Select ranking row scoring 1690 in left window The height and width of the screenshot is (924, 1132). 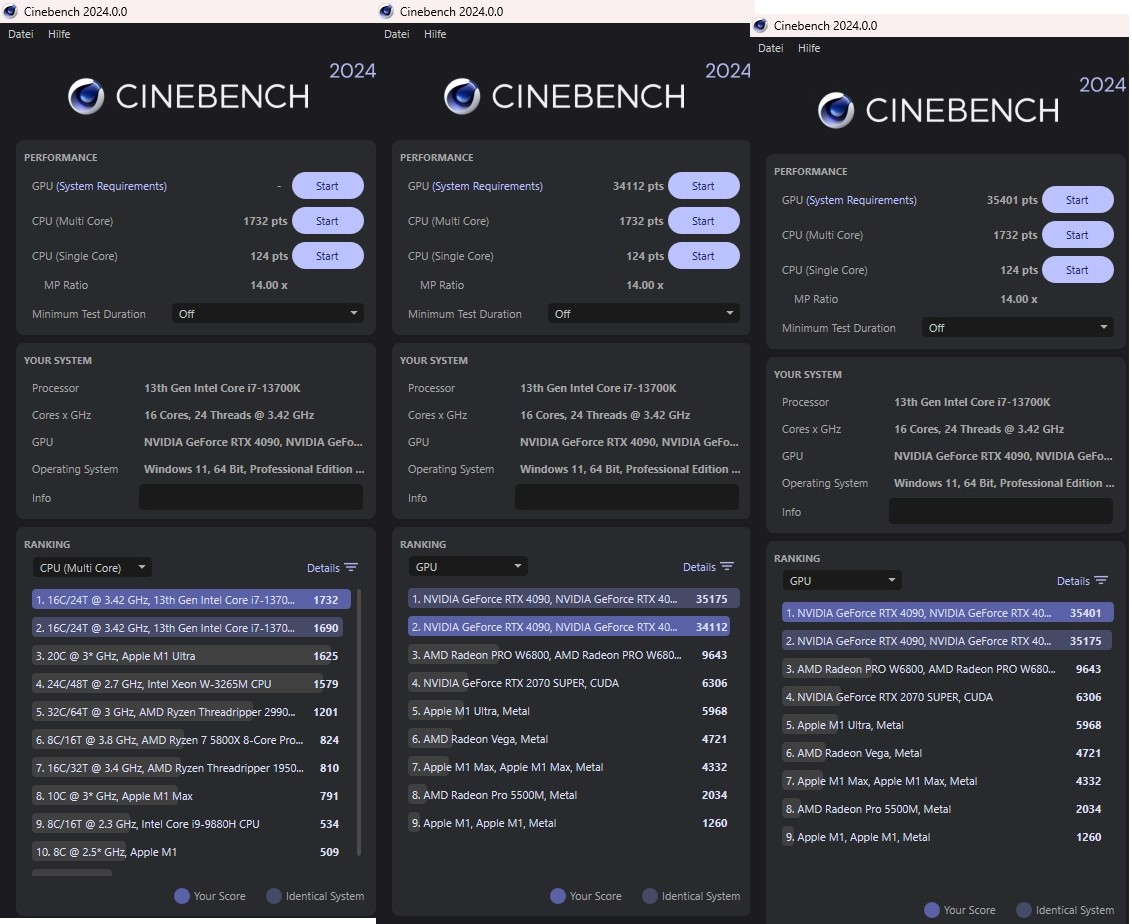[x=191, y=628]
